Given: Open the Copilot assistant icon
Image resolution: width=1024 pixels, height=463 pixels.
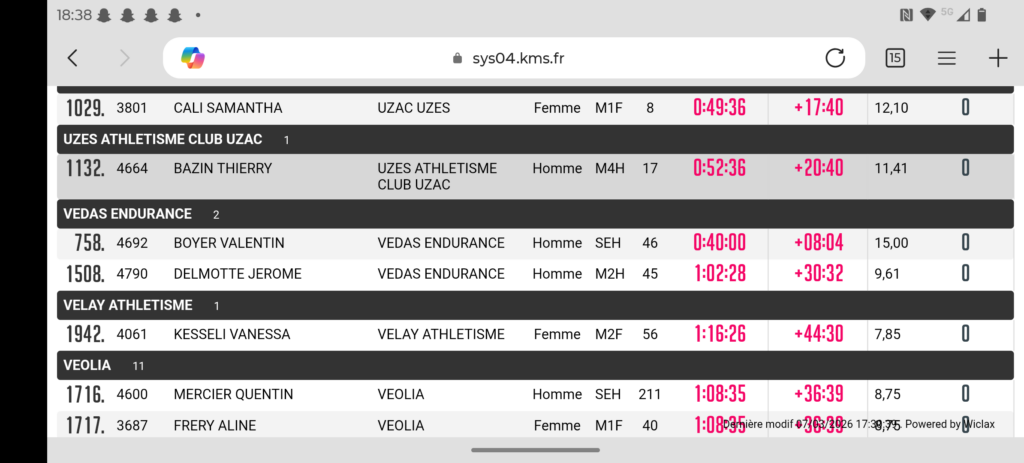Looking at the screenshot, I should (193, 58).
